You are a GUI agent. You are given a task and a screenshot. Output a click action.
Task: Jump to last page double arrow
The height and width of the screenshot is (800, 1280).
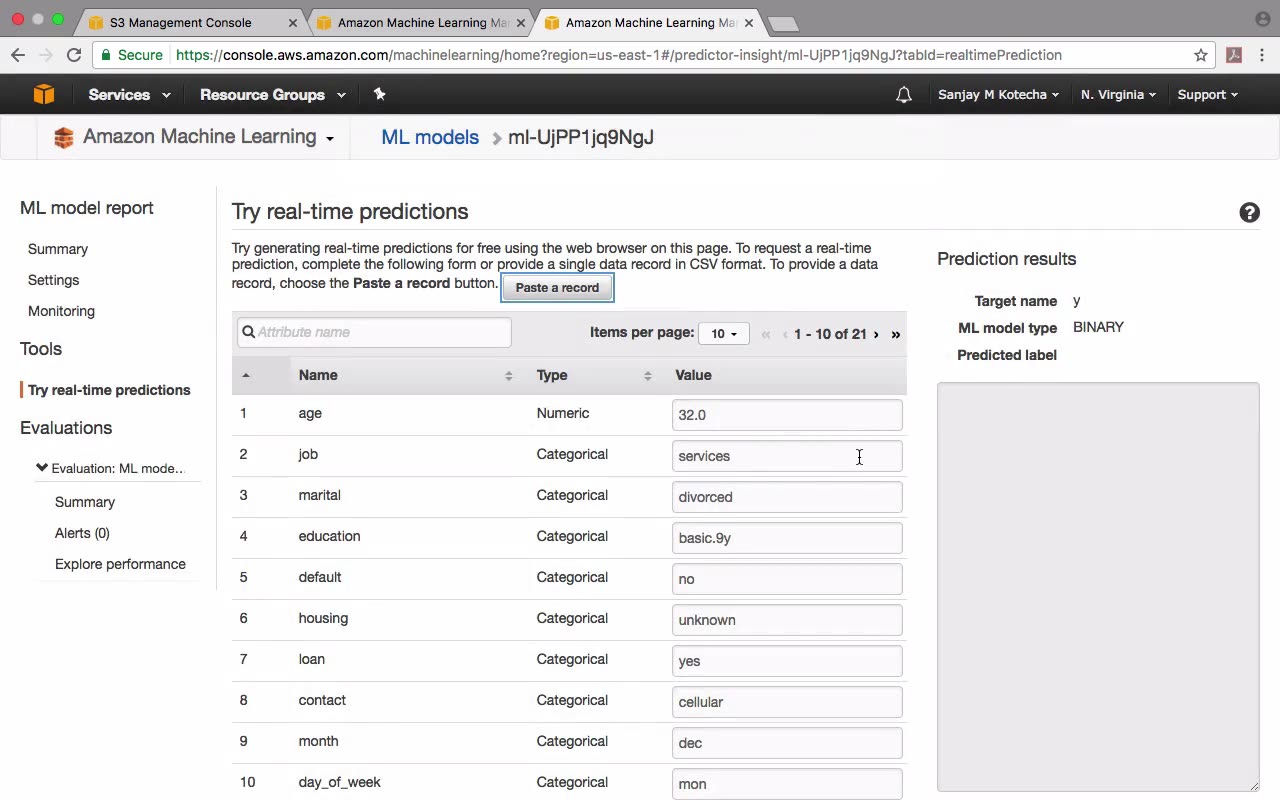tap(896, 334)
